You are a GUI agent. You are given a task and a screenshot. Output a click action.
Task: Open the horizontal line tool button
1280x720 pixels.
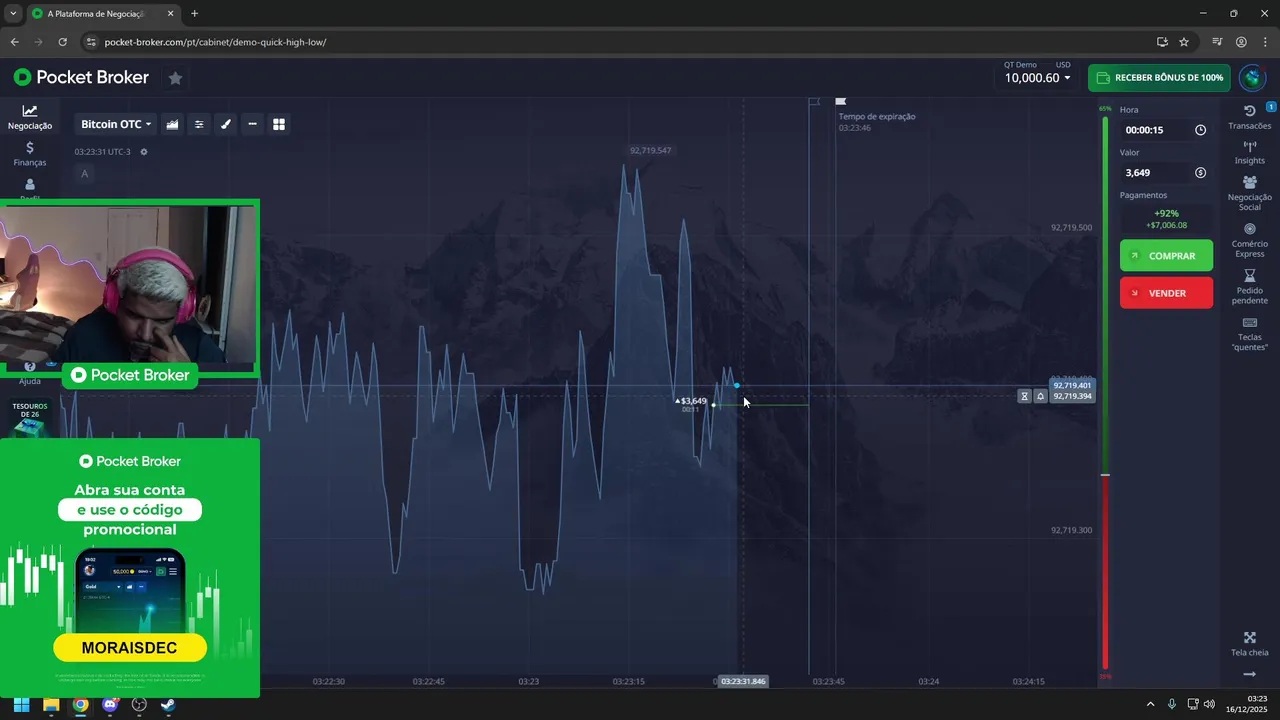pos(252,124)
